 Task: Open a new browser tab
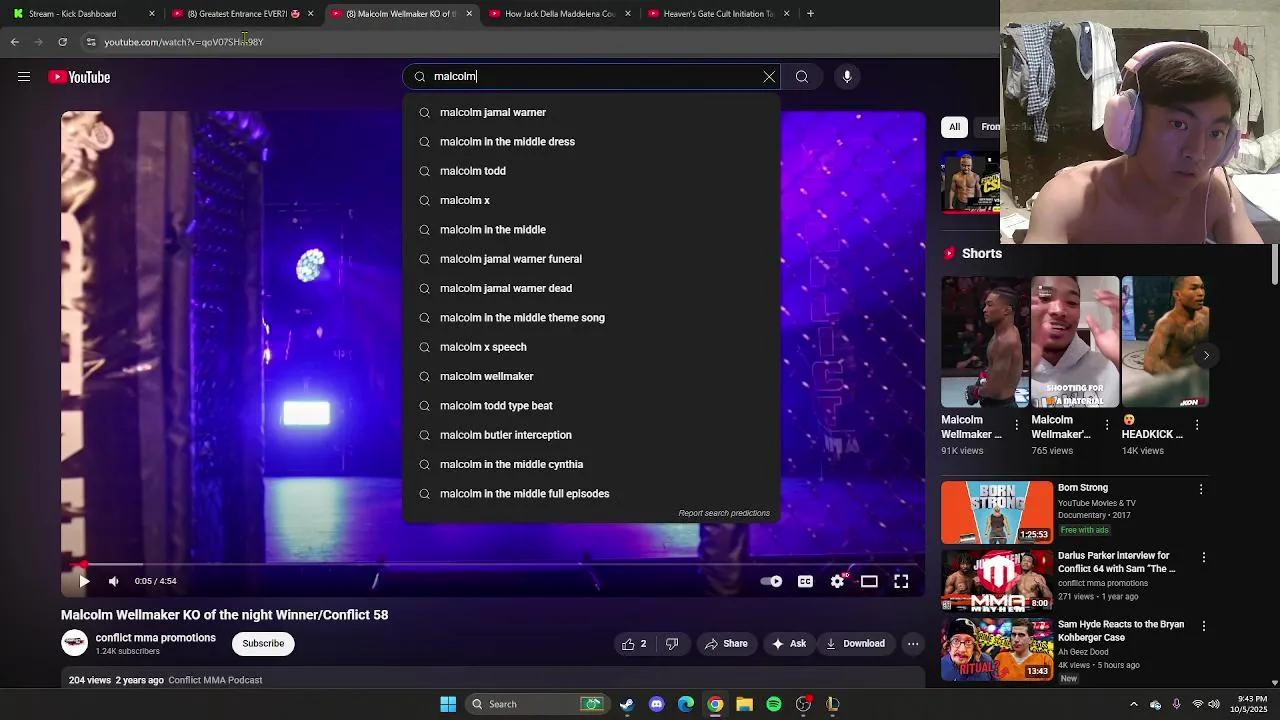coord(810,14)
